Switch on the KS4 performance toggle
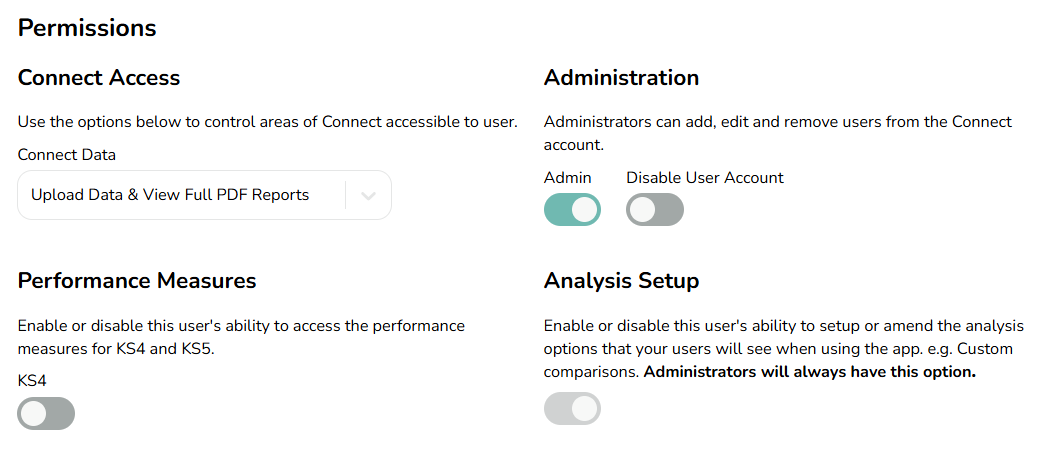Image resolution: width=1048 pixels, height=465 pixels. (x=46, y=414)
